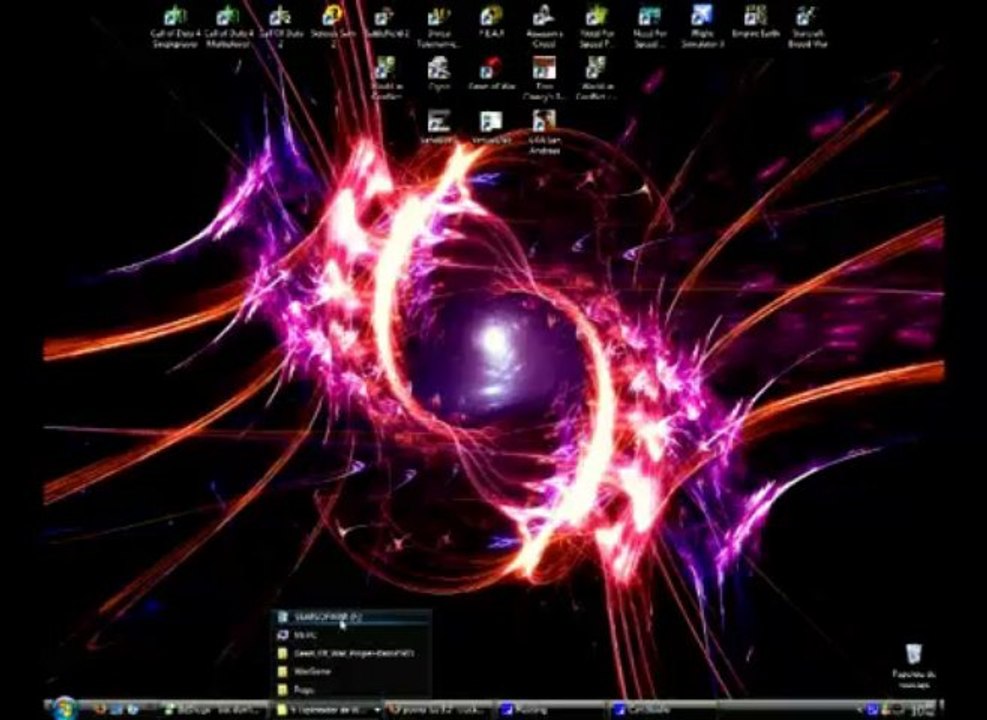Select the Unreal Tournament desktop icon

pos(439,26)
